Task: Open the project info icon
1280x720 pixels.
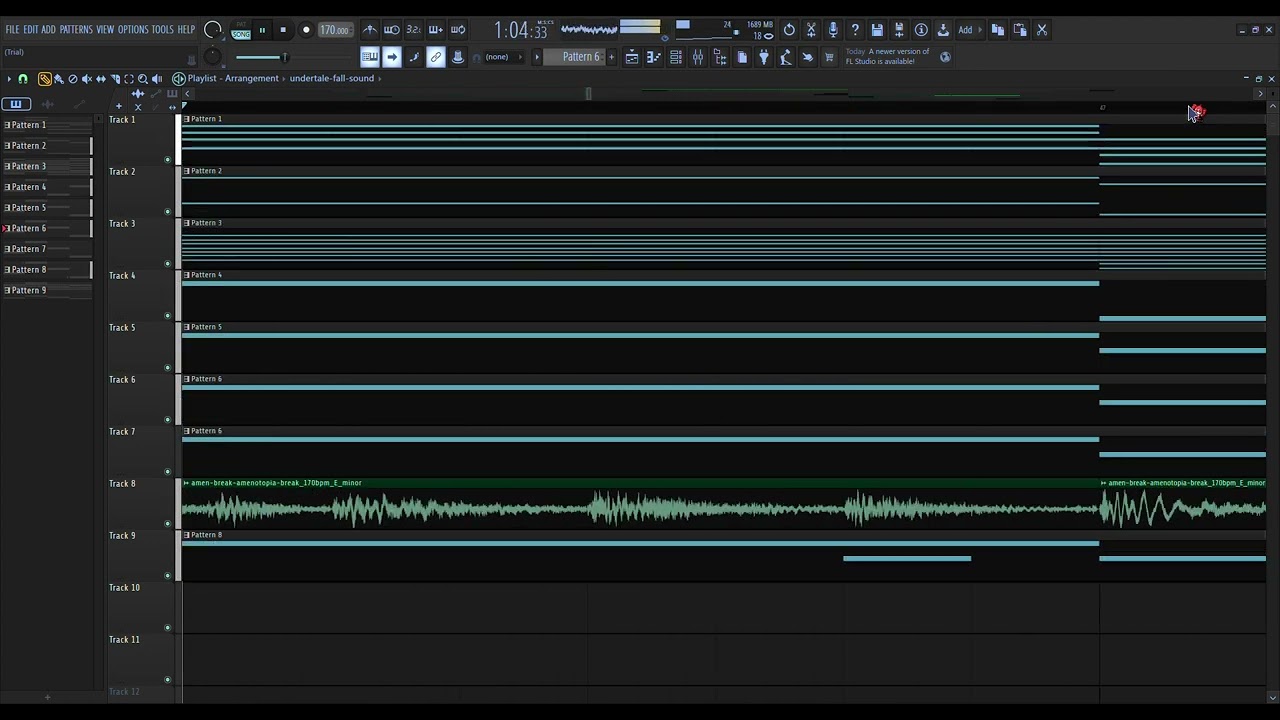Action: (x=921, y=30)
